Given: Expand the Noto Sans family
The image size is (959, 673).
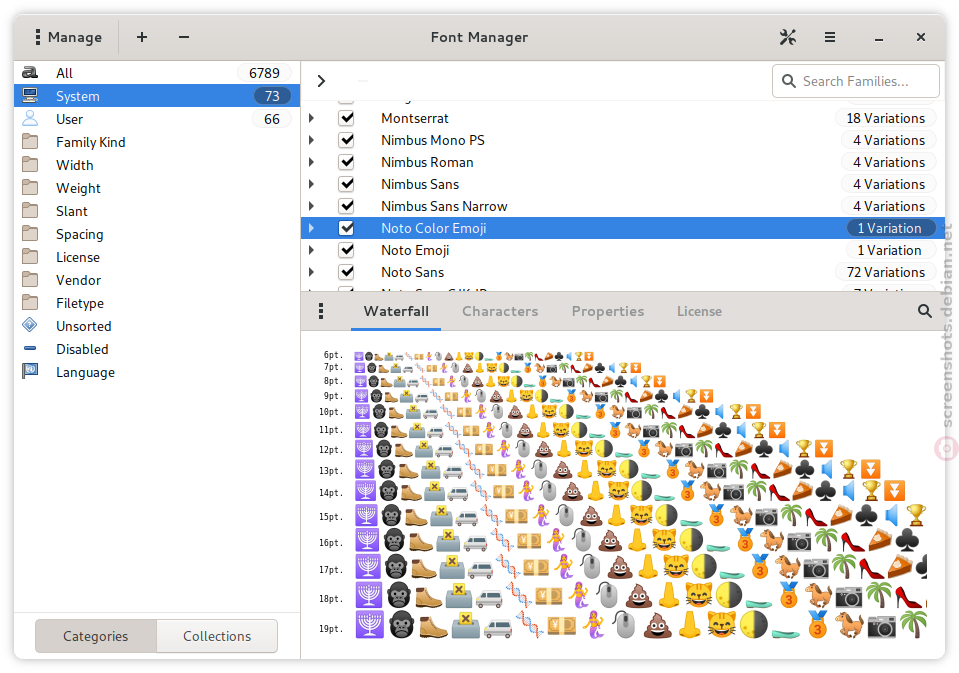Looking at the screenshot, I should (x=312, y=272).
